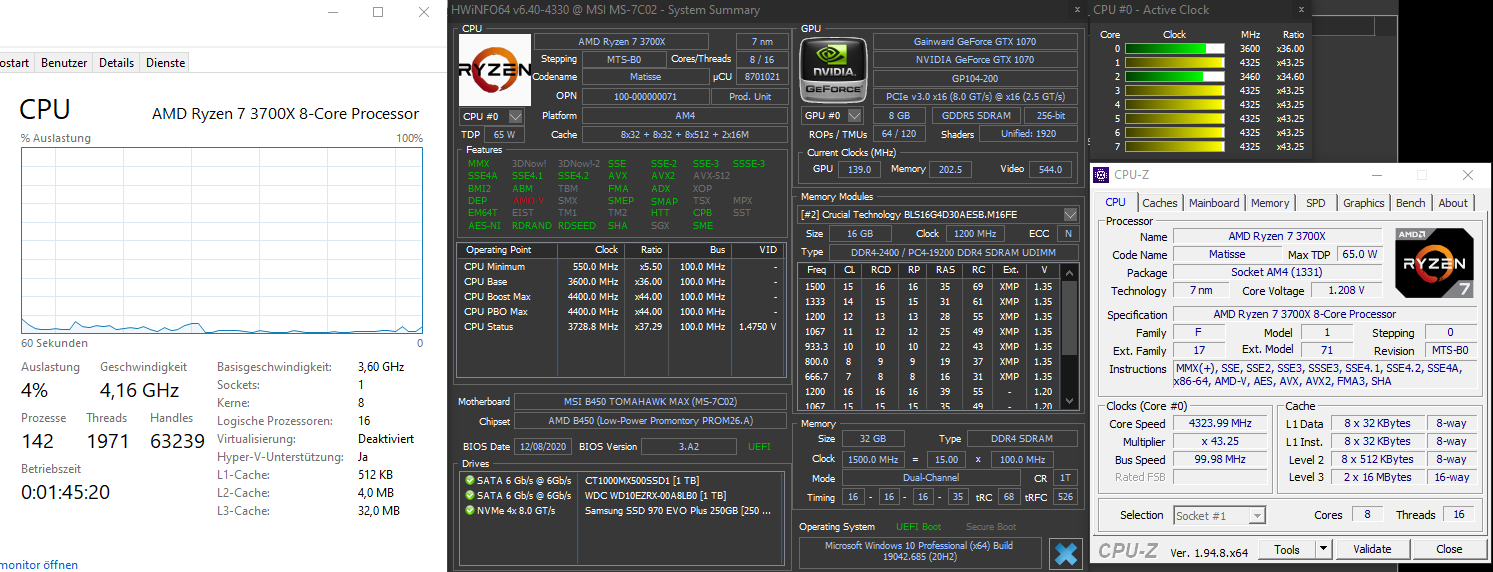Click the green 'UEFI Boot' label

coord(918,527)
